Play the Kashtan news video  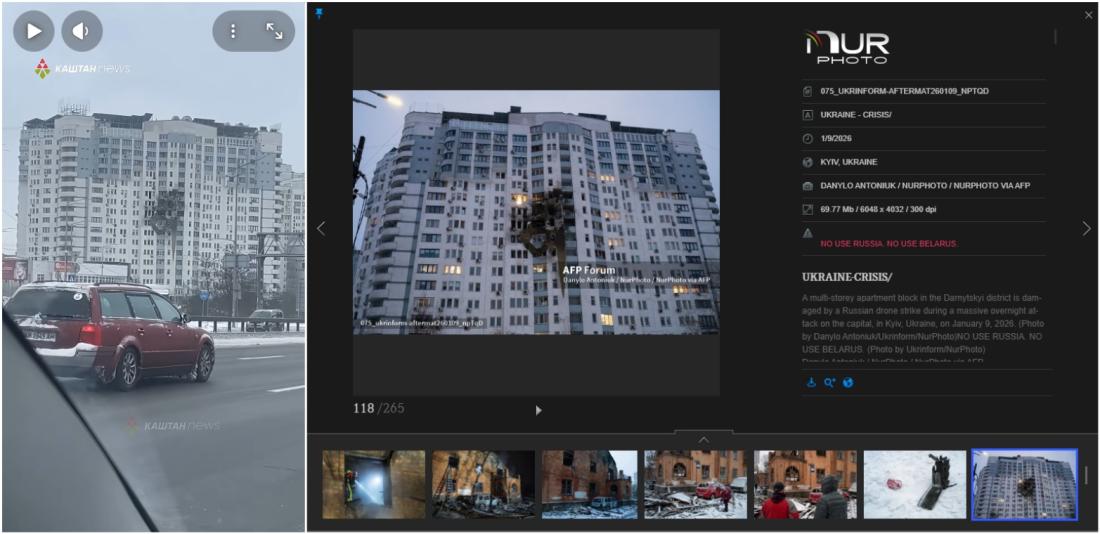[x=34, y=31]
